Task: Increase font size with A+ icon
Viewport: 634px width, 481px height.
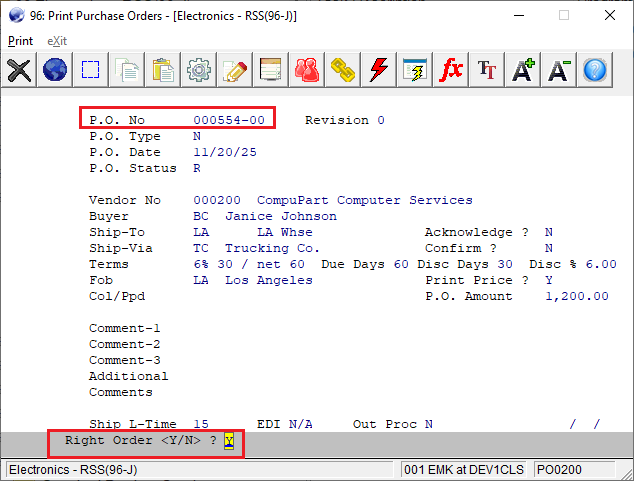Action: pyautogui.click(x=523, y=70)
